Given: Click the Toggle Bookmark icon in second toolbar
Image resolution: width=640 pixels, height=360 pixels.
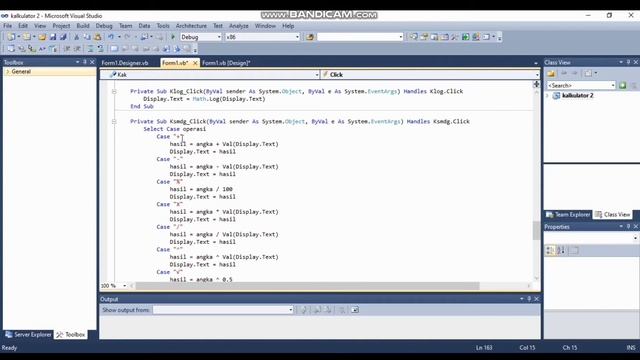Looking at the screenshot, I should pos(114,49).
